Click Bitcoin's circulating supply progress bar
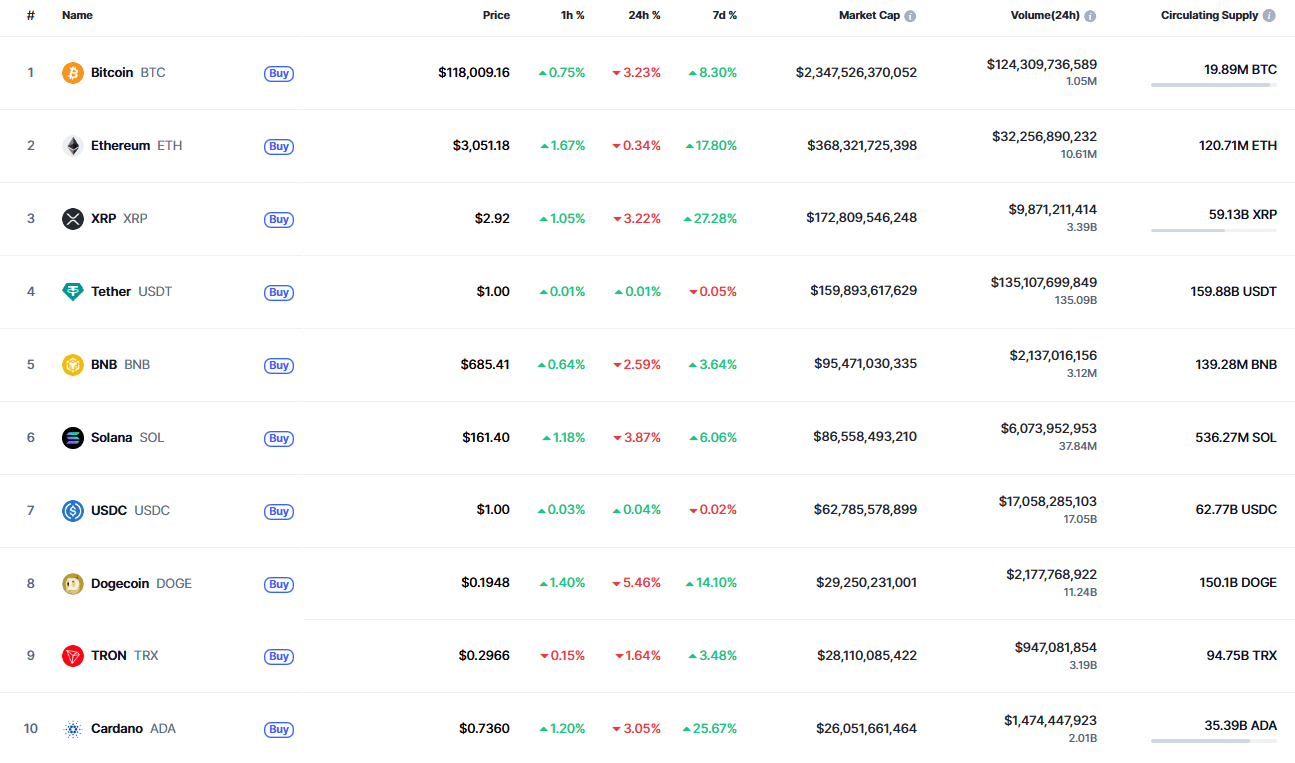The height and width of the screenshot is (763, 1295). [1214, 85]
